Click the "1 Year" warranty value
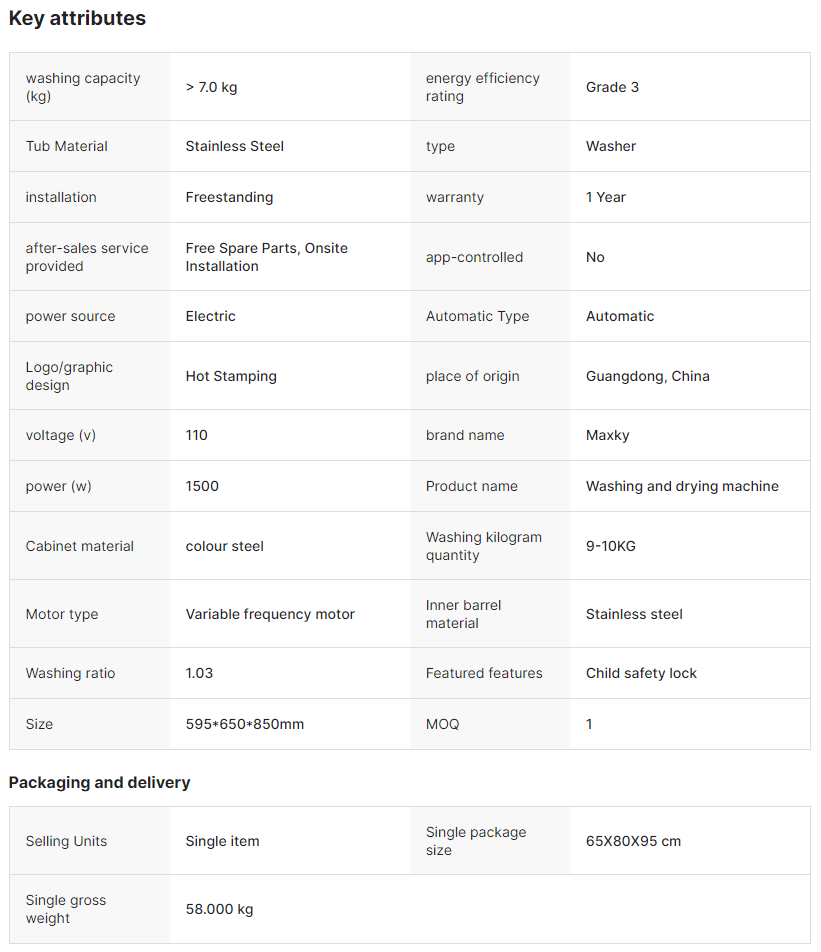Viewport: 821px width, 952px height. point(605,197)
